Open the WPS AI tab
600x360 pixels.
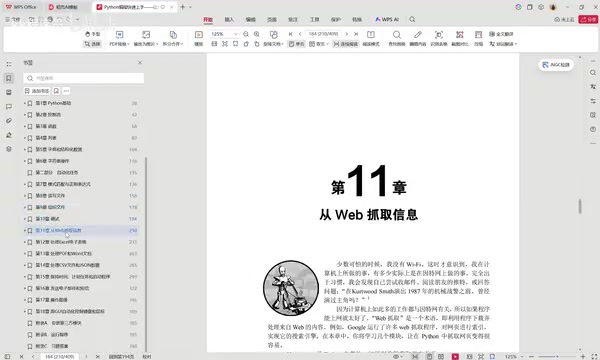tap(387, 20)
